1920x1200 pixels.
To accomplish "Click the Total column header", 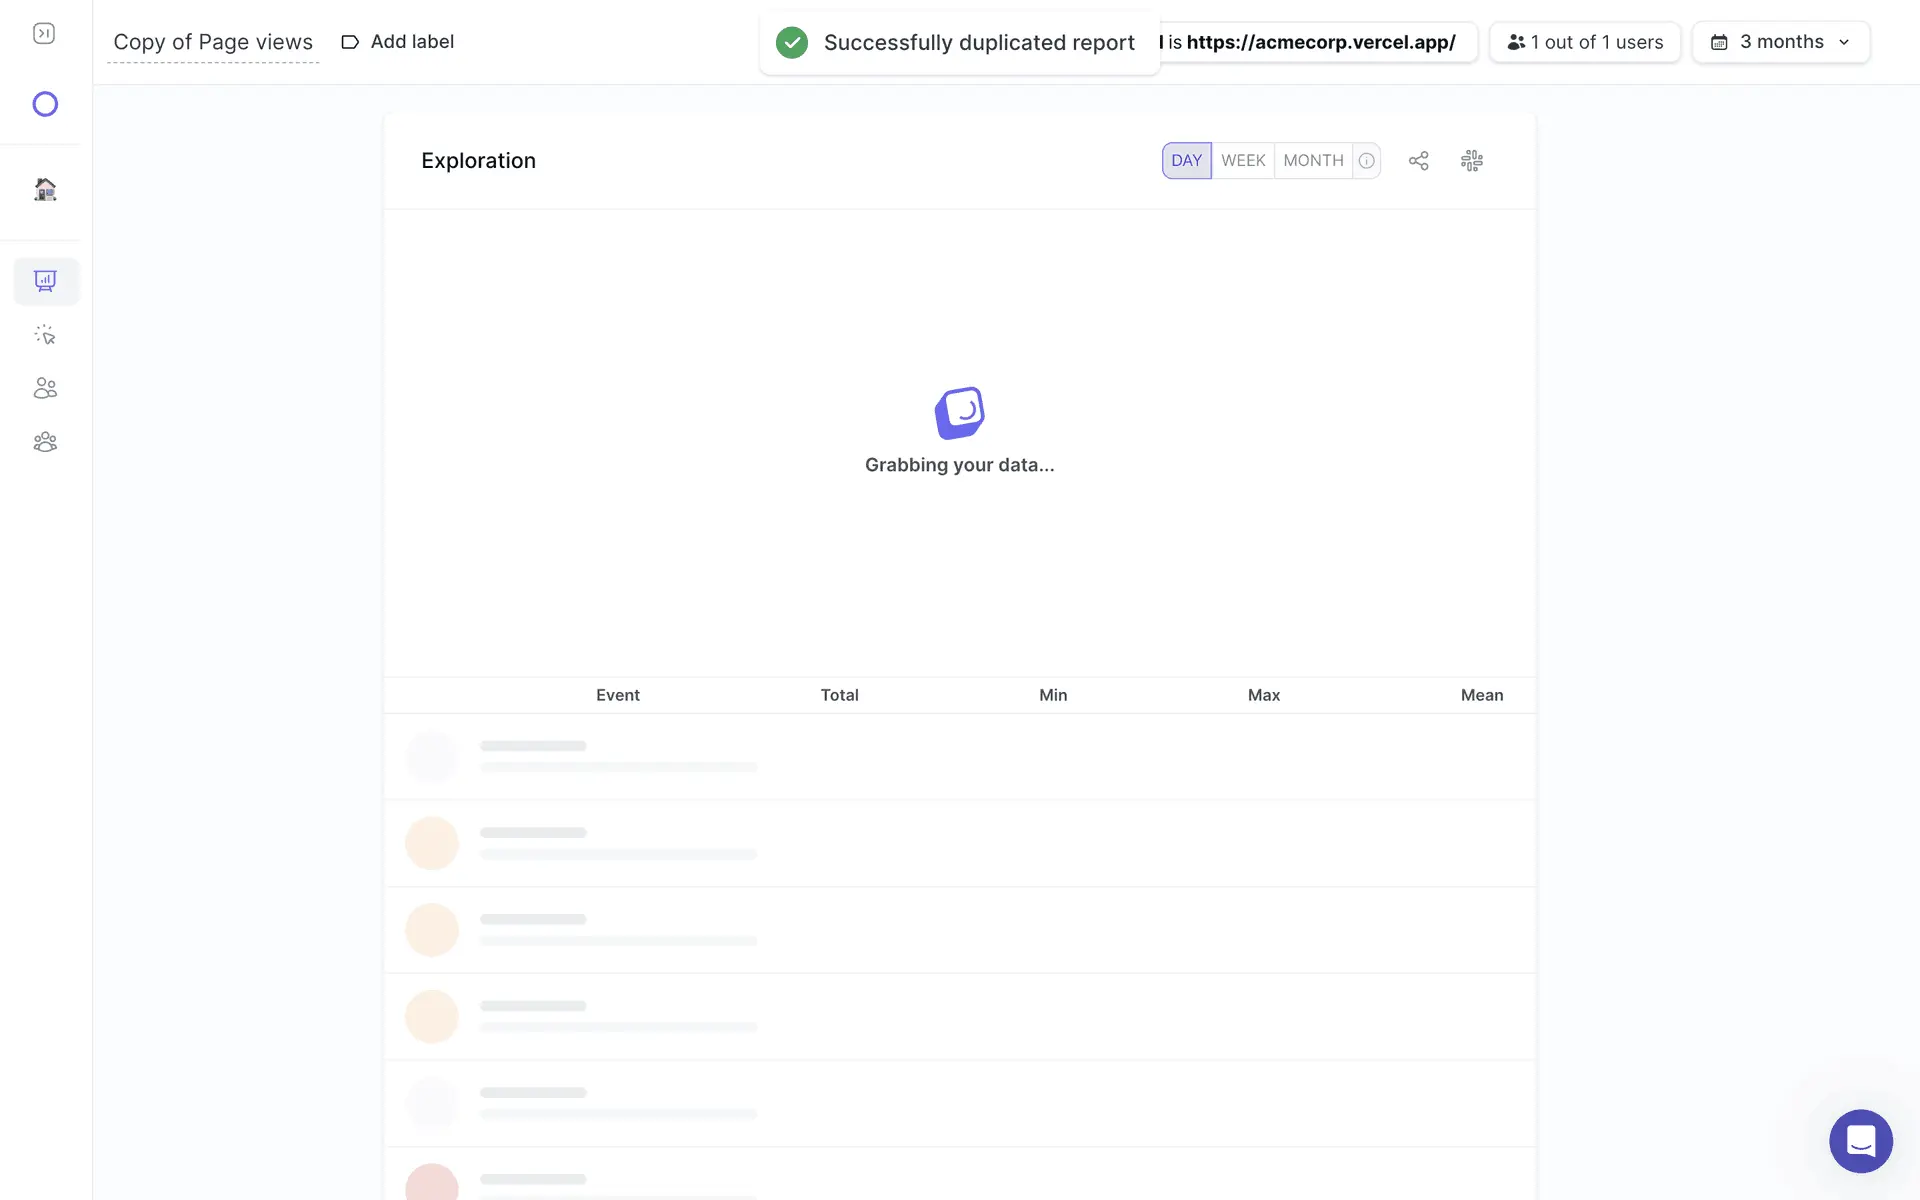I will [x=839, y=695].
